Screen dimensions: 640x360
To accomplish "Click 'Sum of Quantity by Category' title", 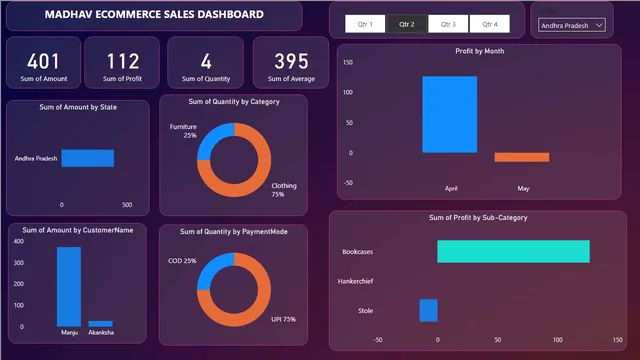I will click(234, 102).
